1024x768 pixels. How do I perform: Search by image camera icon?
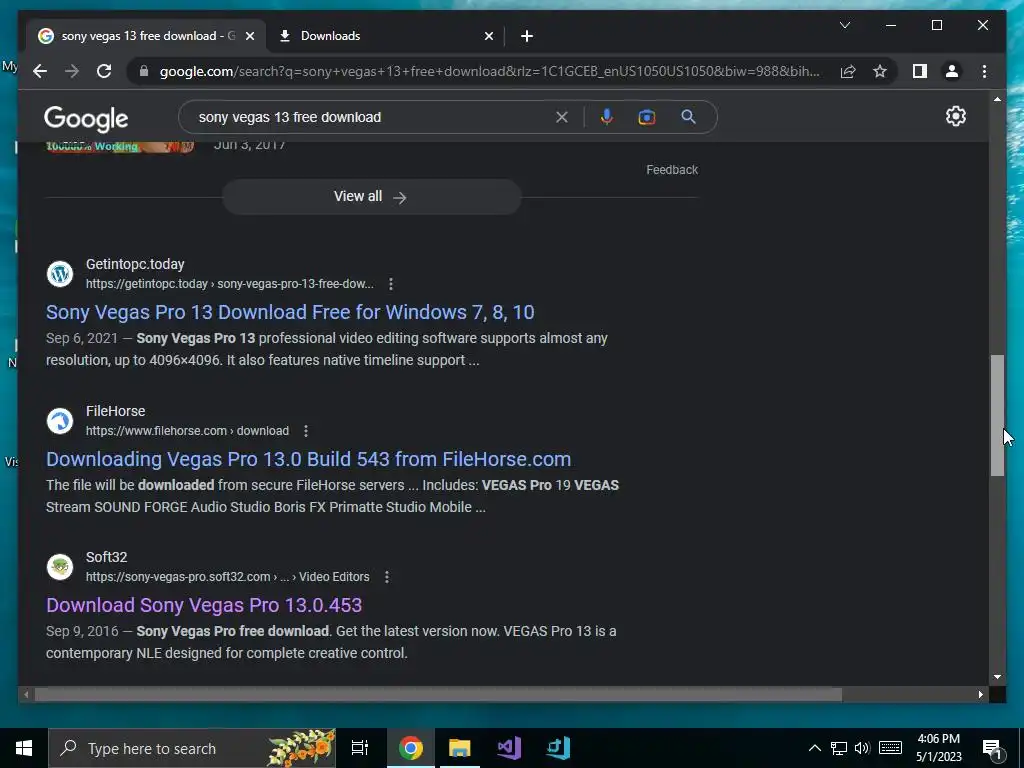647,118
